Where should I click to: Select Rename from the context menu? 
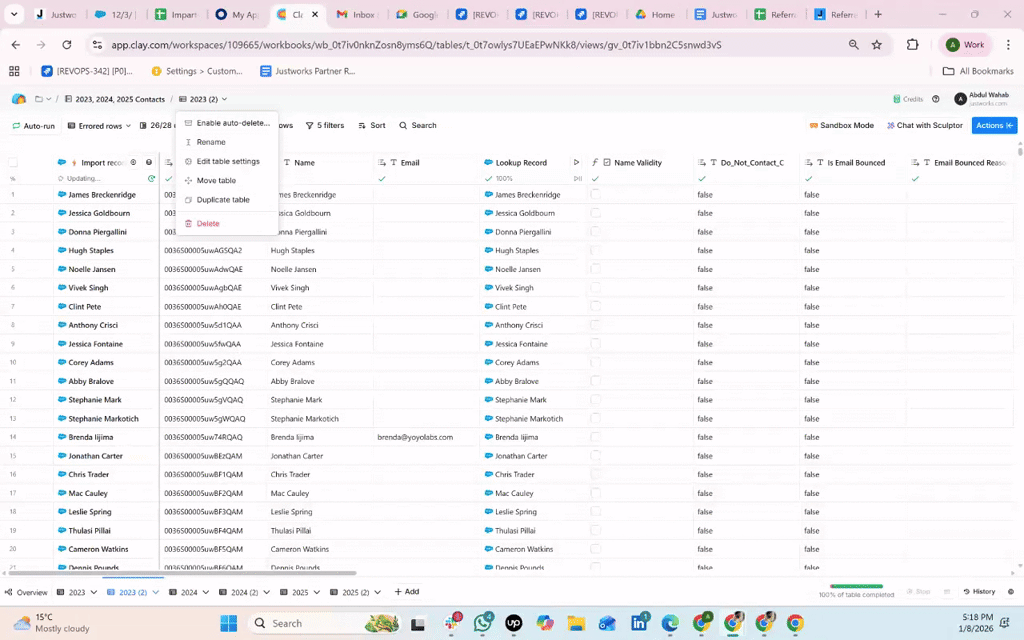pos(211,142)
